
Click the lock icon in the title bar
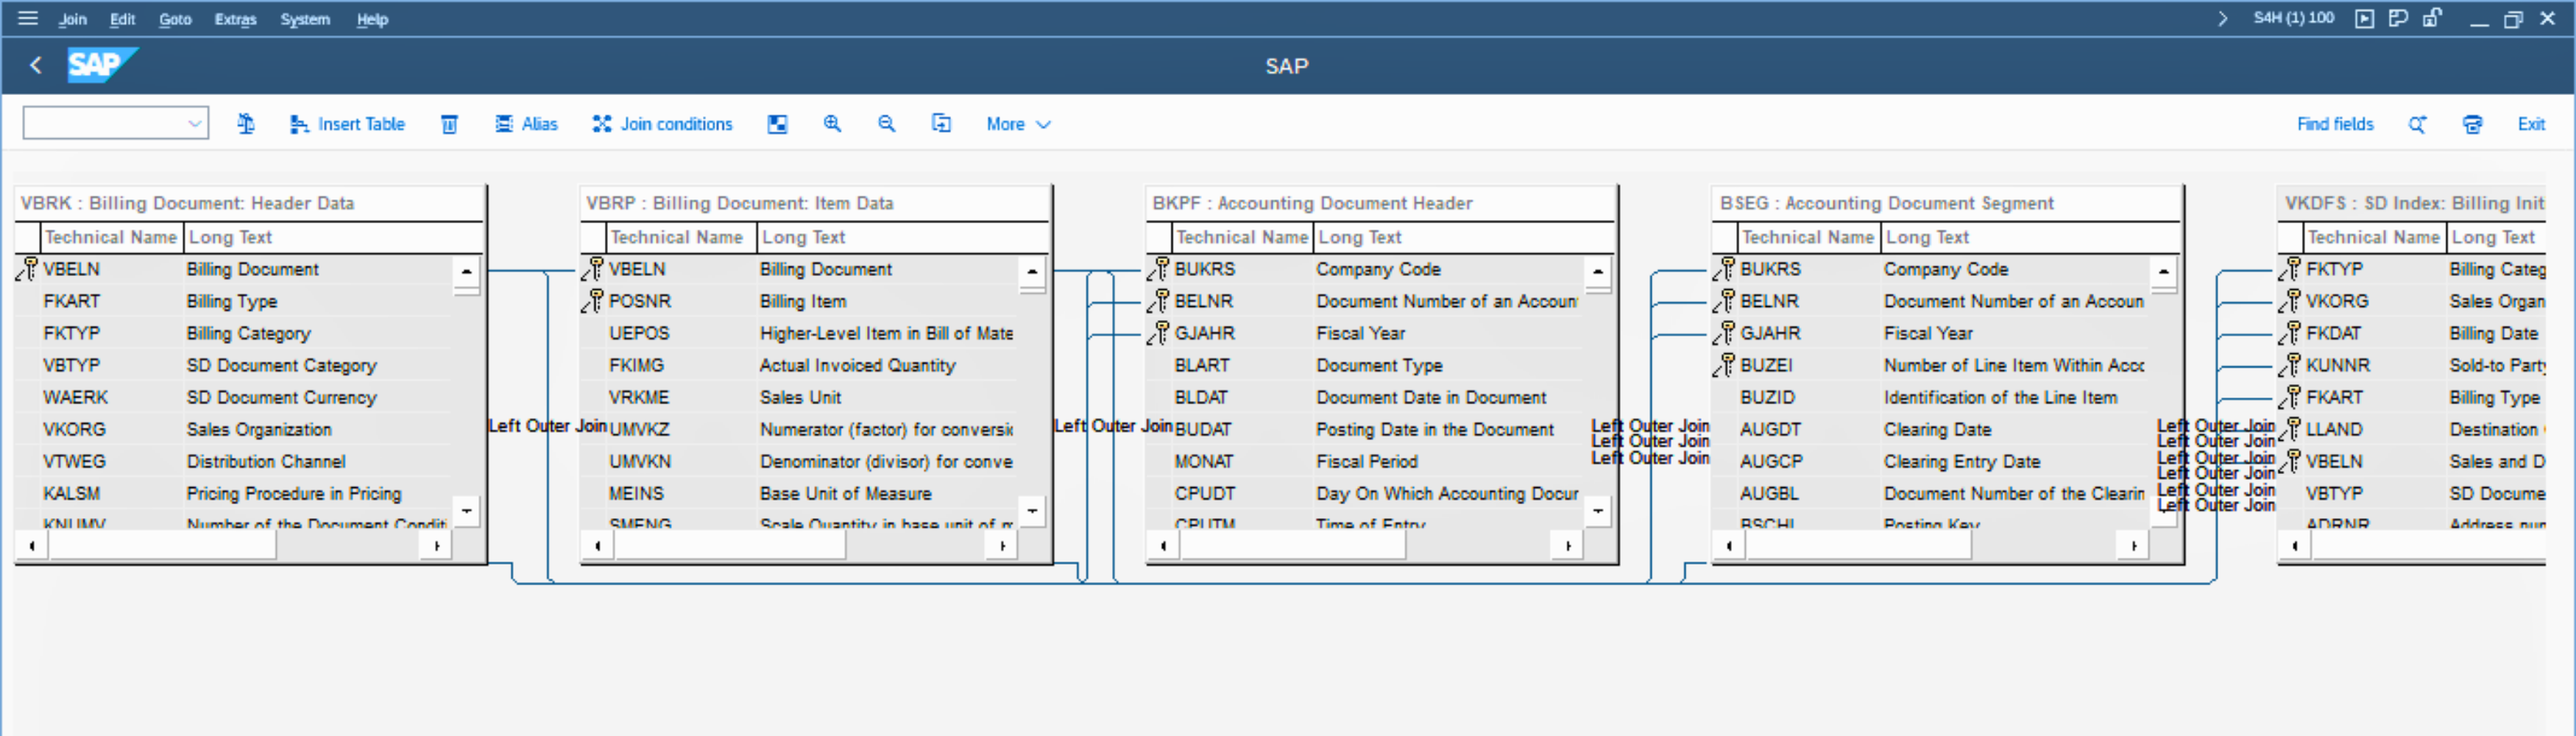[x=2432, y=18]
